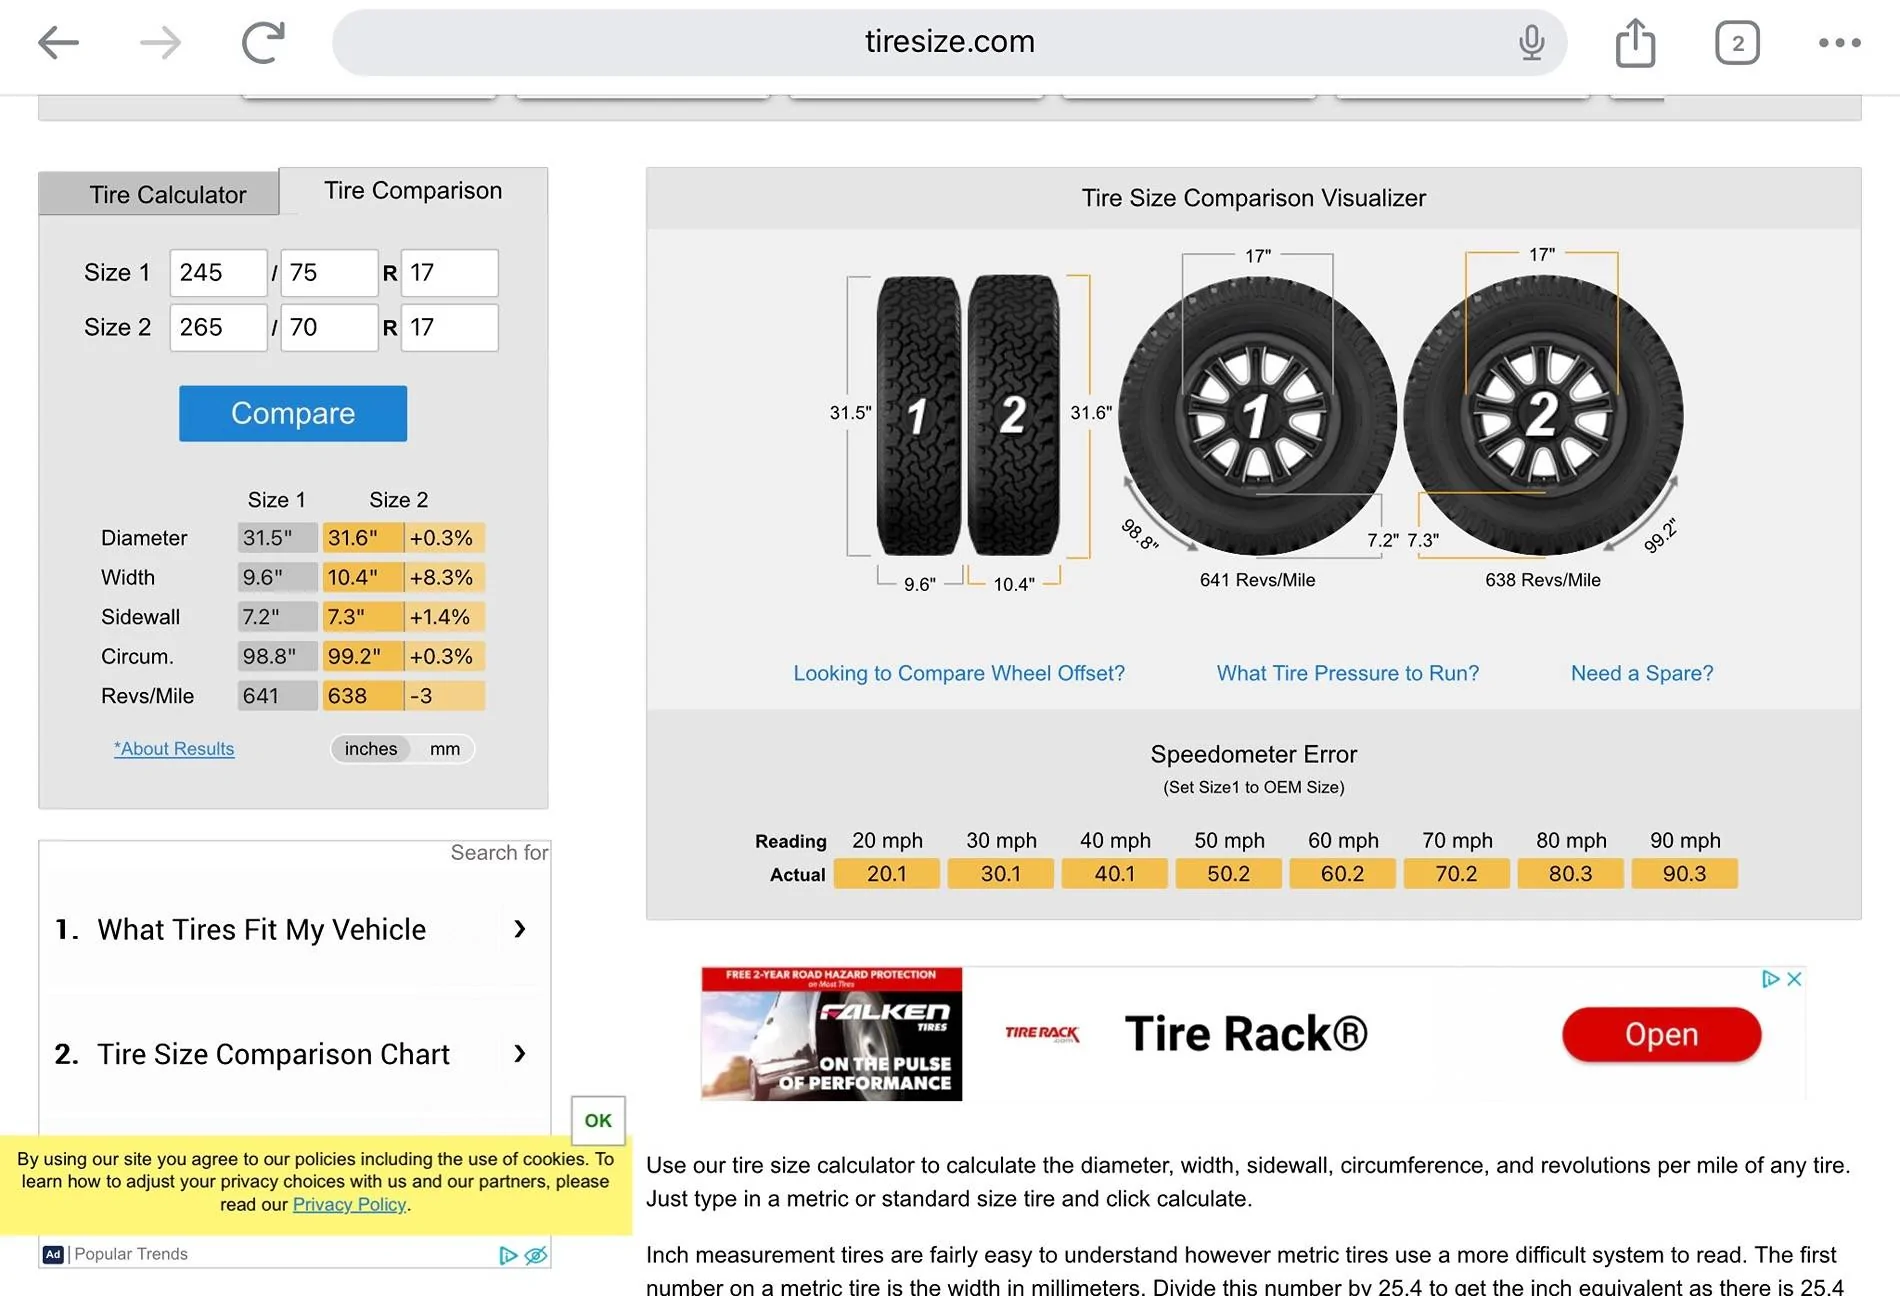Click tire 2 side-view wheel image
The height and width of the screenshot is (1296, 1900).
[1543, 415]
